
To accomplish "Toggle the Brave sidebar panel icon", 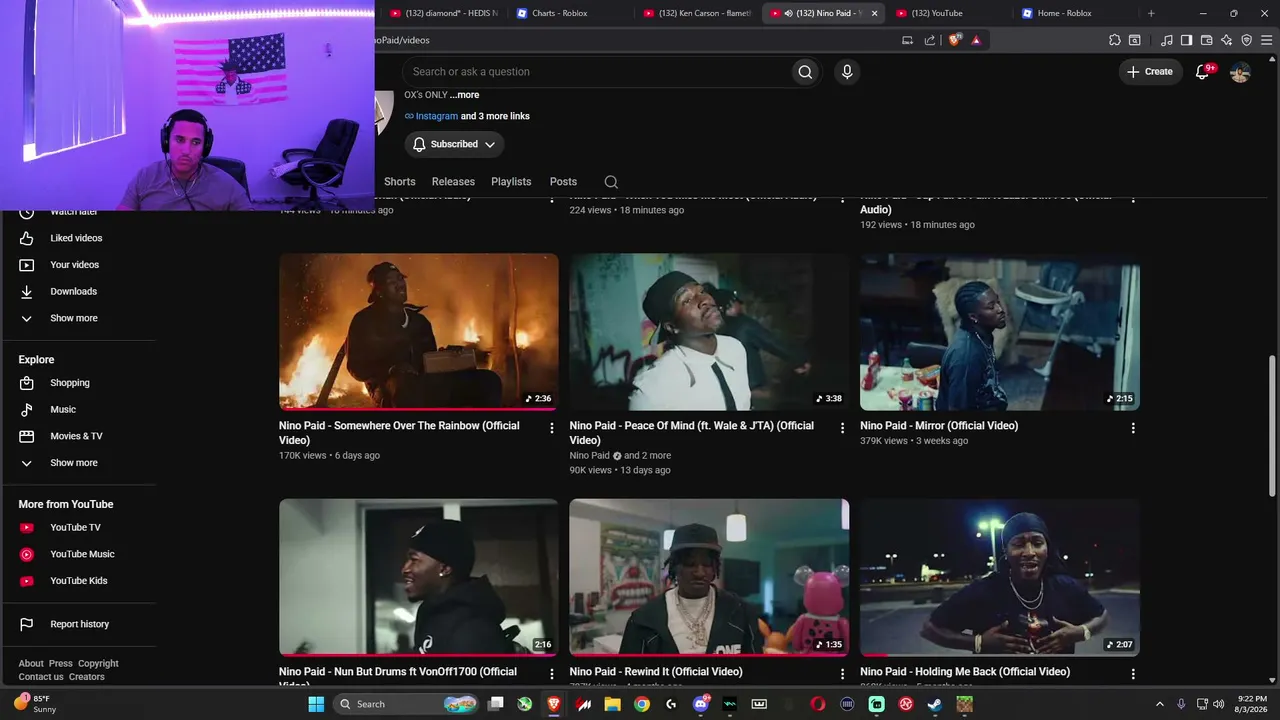I will pyautogui.click(x=1186, y=40).
